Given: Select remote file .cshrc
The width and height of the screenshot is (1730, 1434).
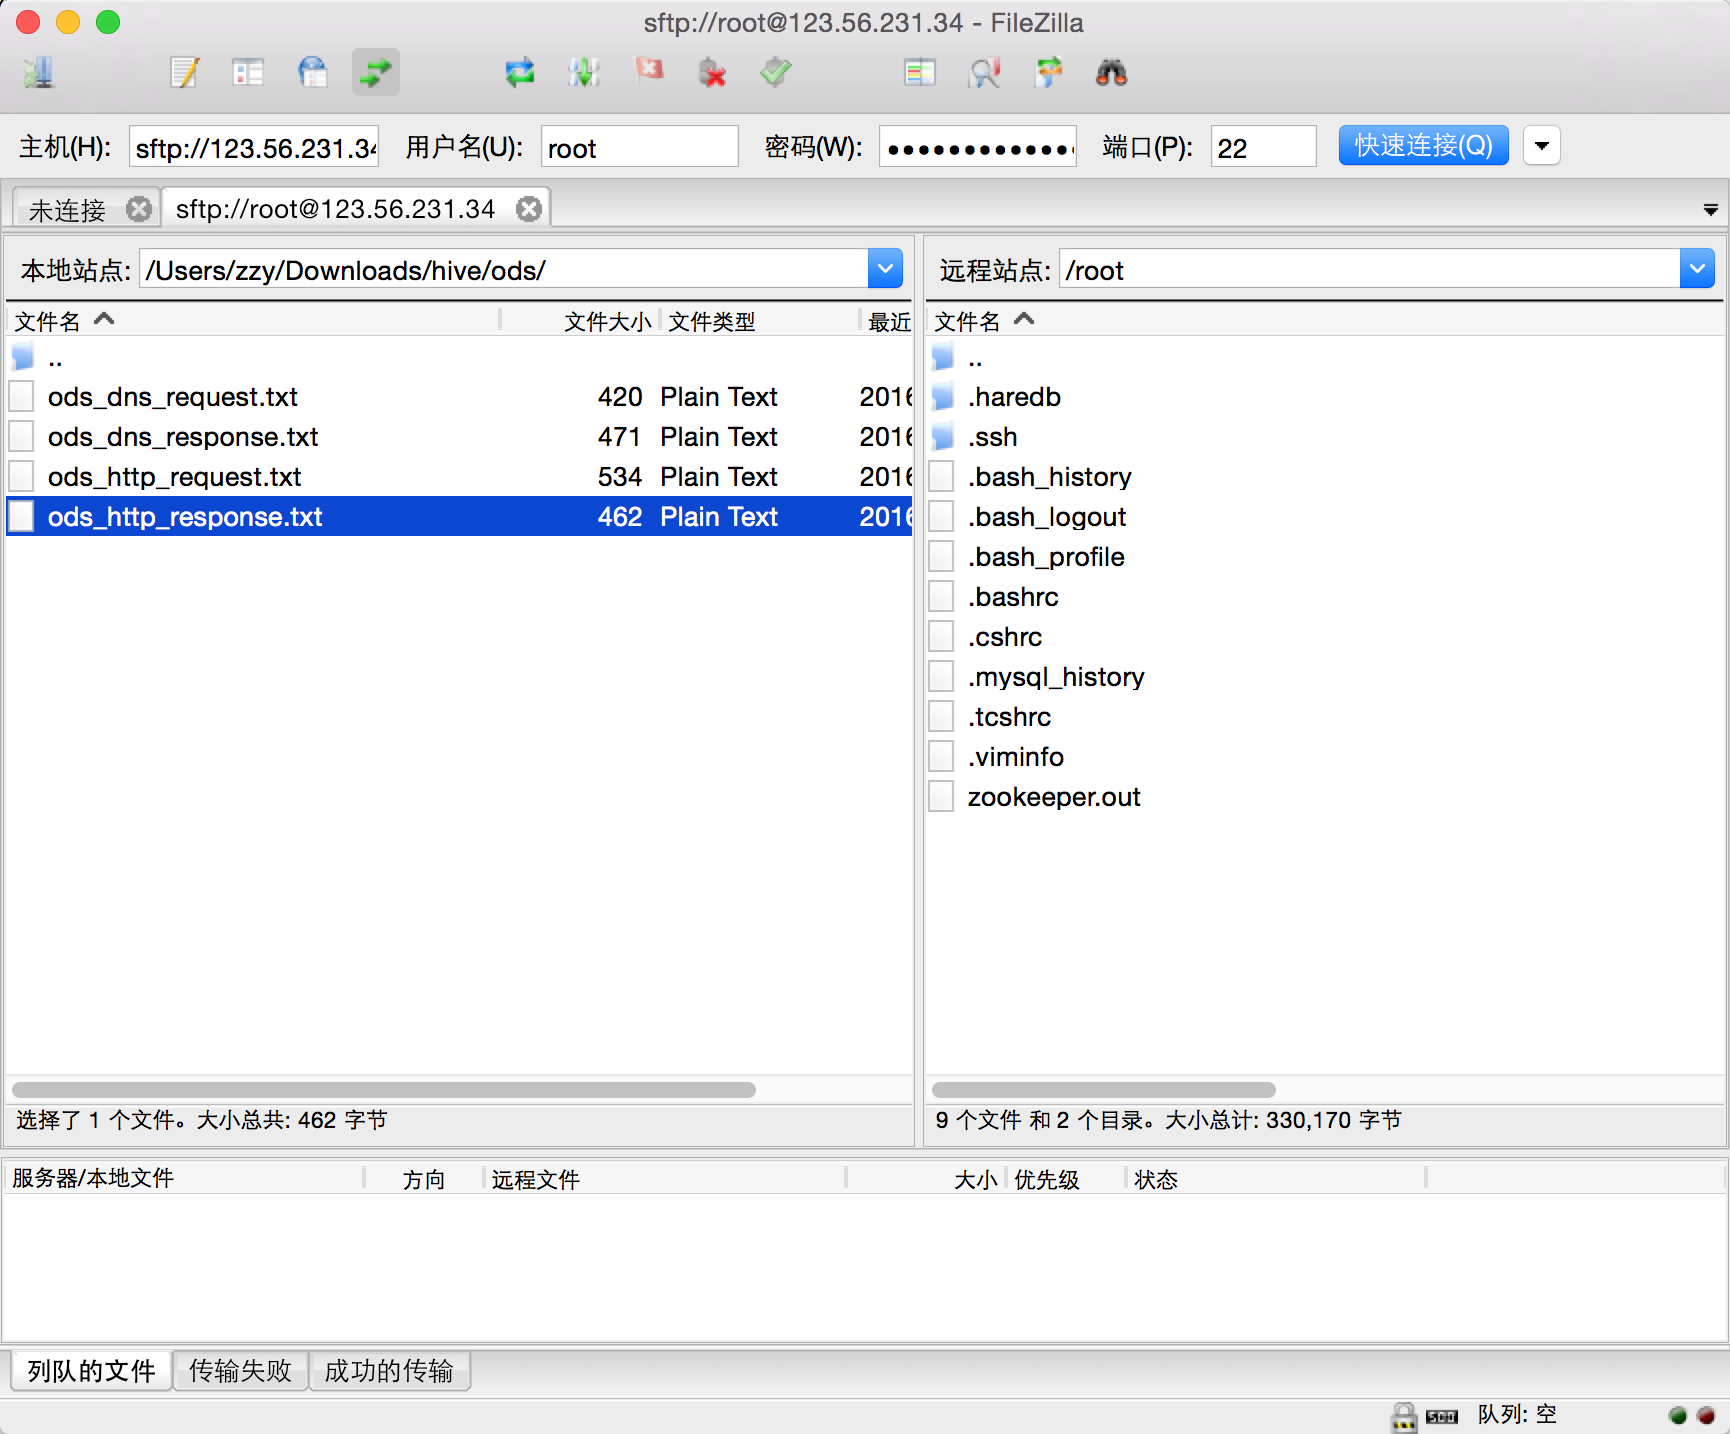Looking at the screenshot, I should [1324, 637].
